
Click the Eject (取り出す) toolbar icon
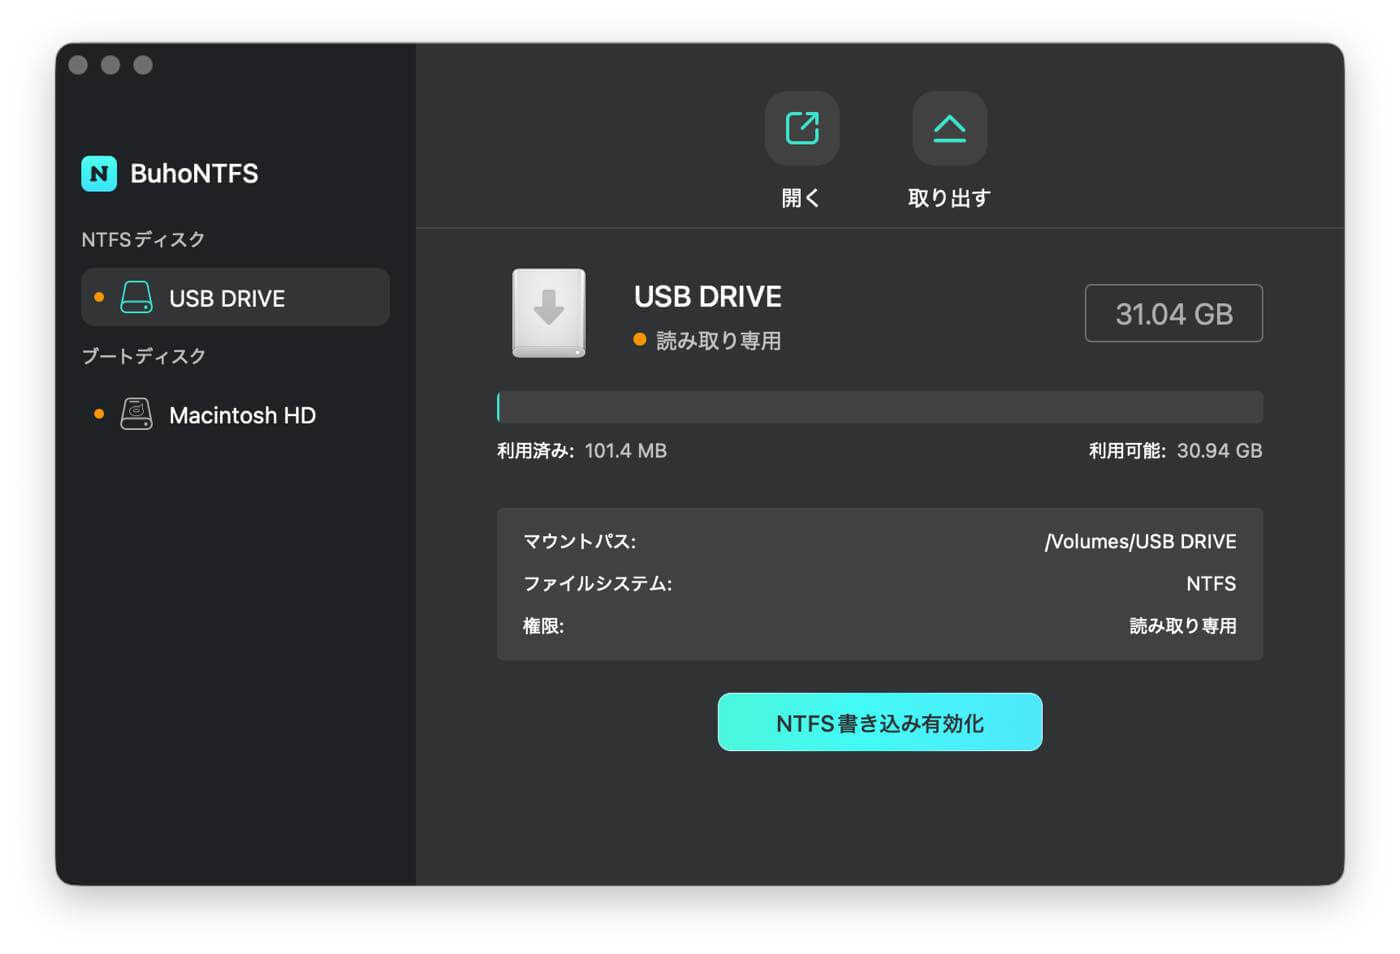coord(948,128)
